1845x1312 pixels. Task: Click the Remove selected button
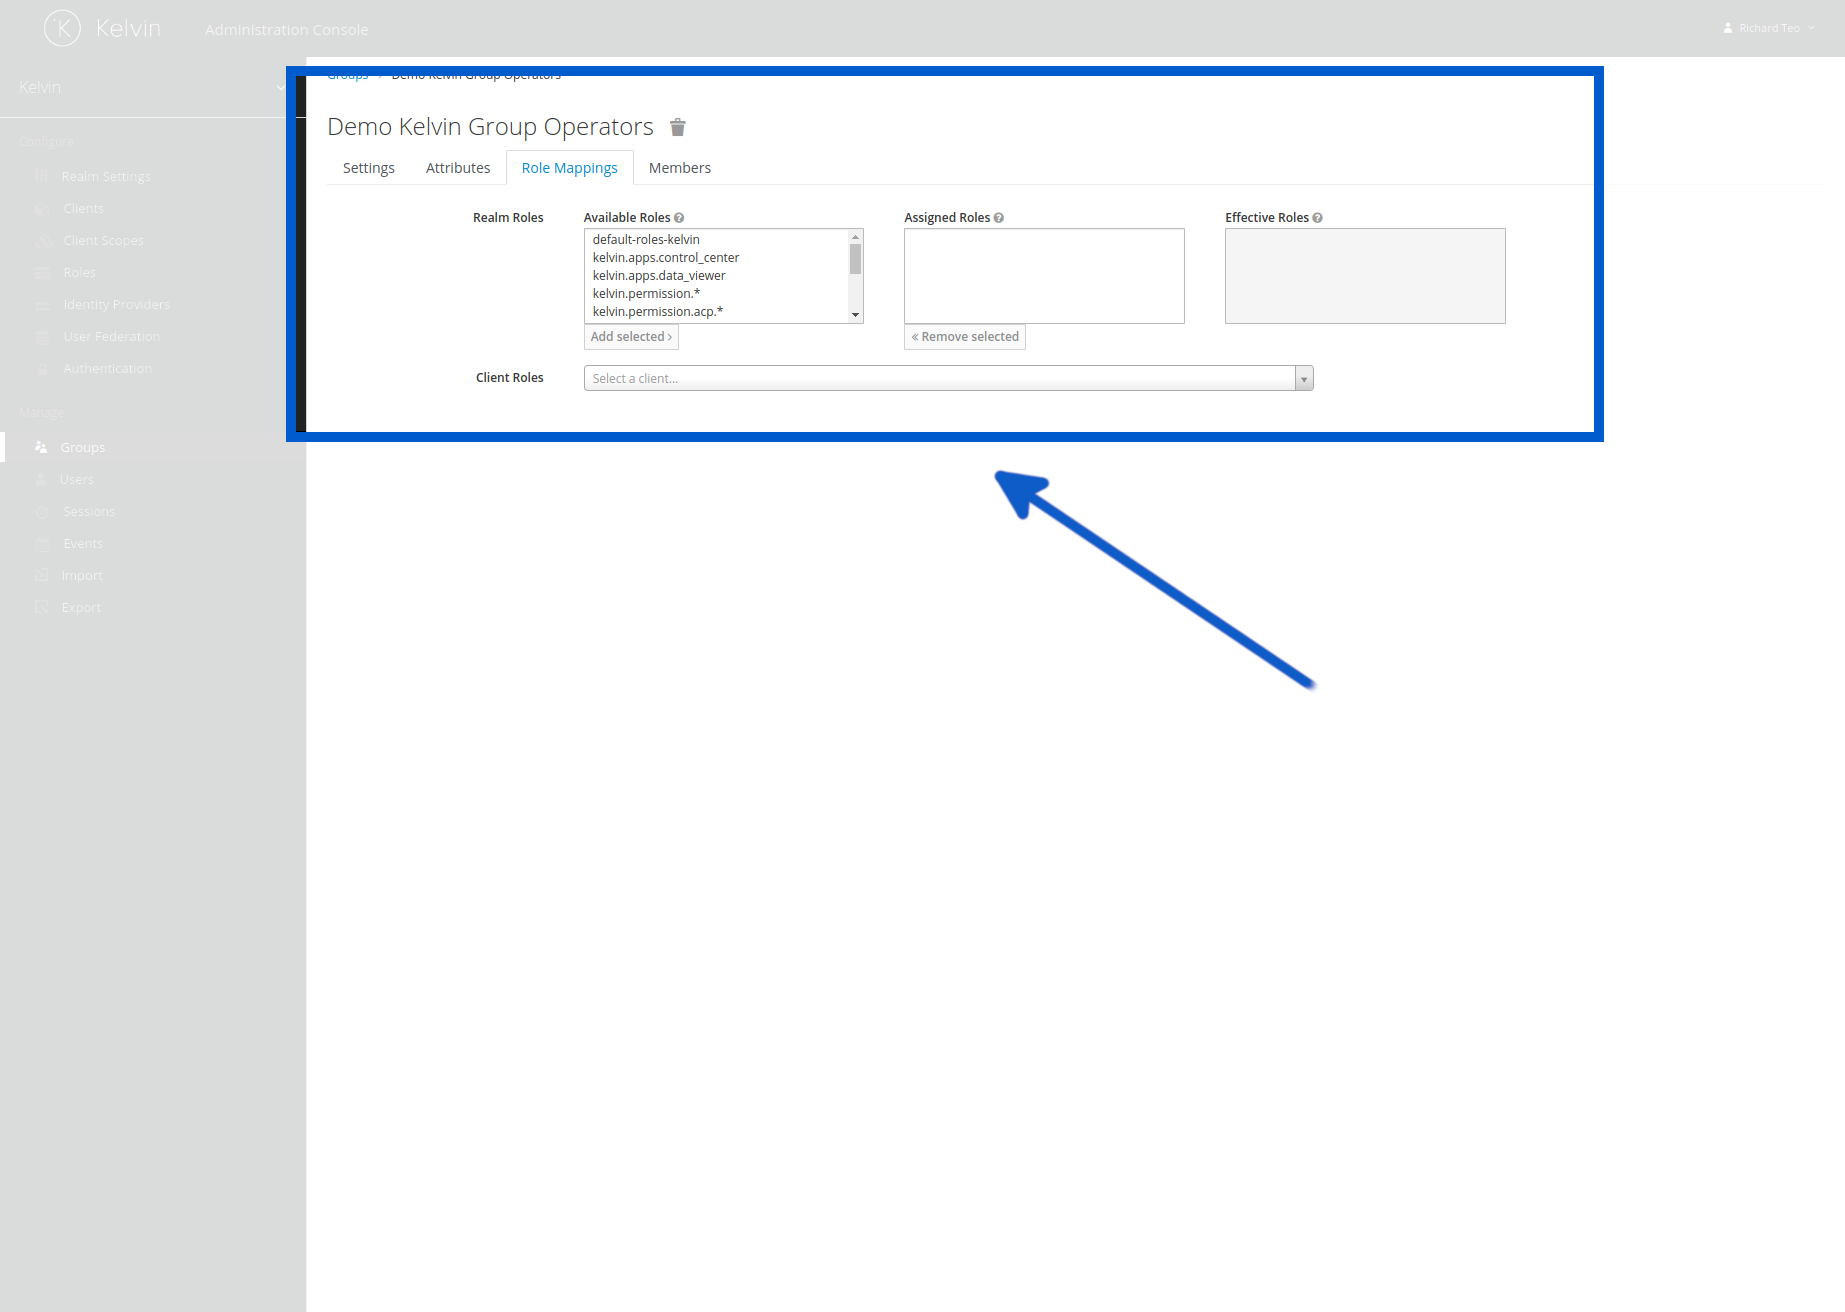tap(965, 337)
